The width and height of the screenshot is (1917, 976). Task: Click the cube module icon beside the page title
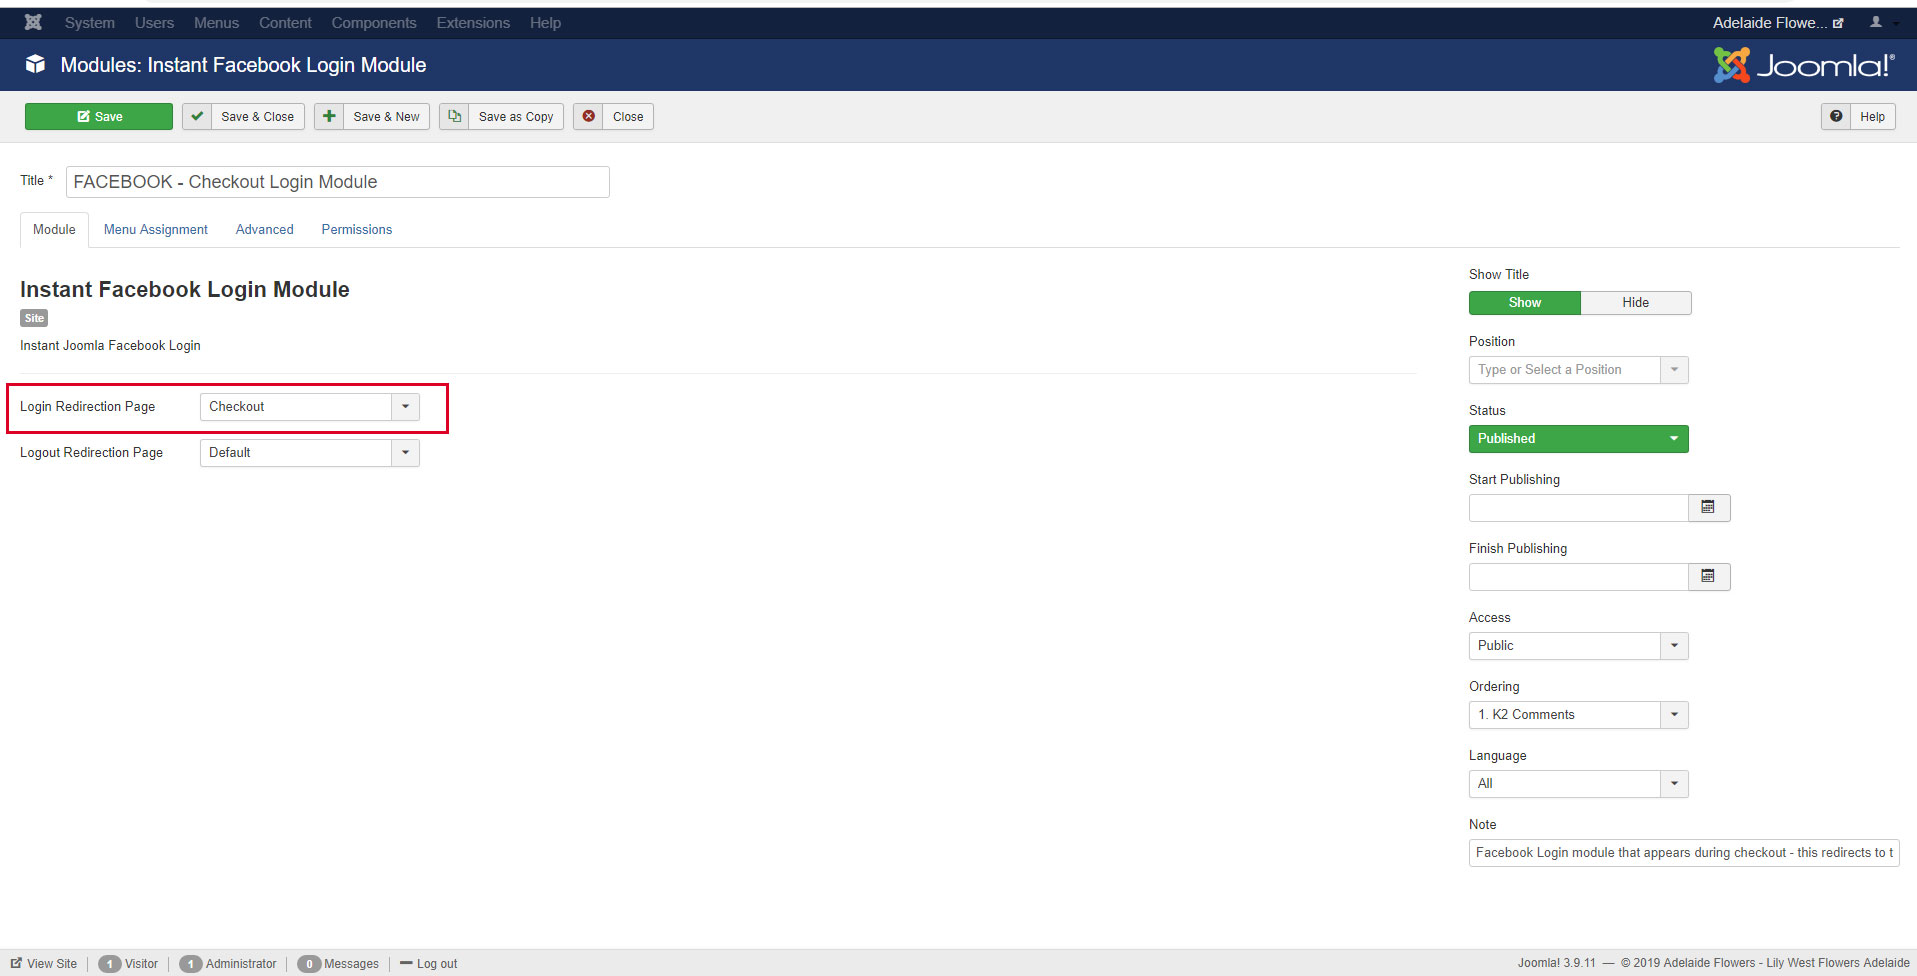(35, 64)
